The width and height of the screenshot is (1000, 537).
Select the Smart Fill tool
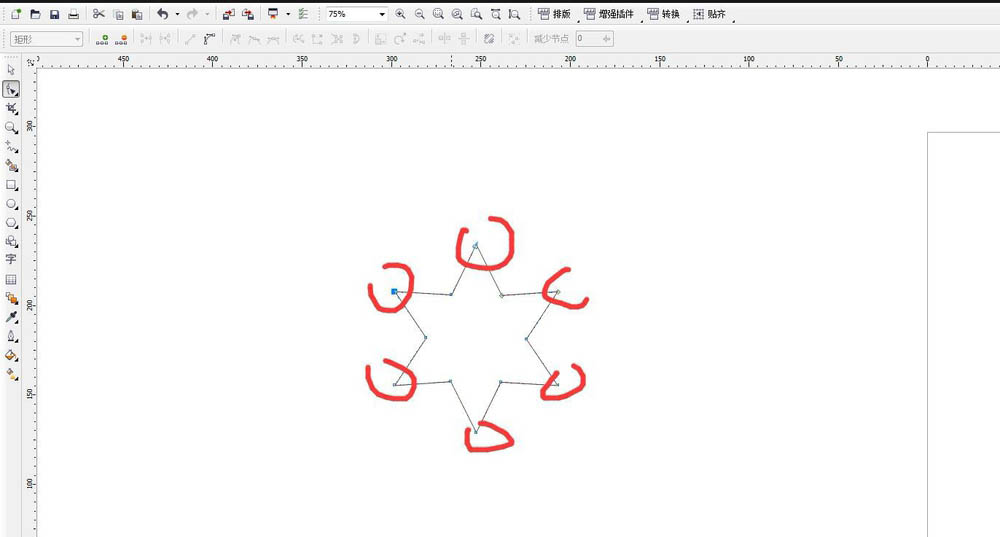tap(11, 166)
